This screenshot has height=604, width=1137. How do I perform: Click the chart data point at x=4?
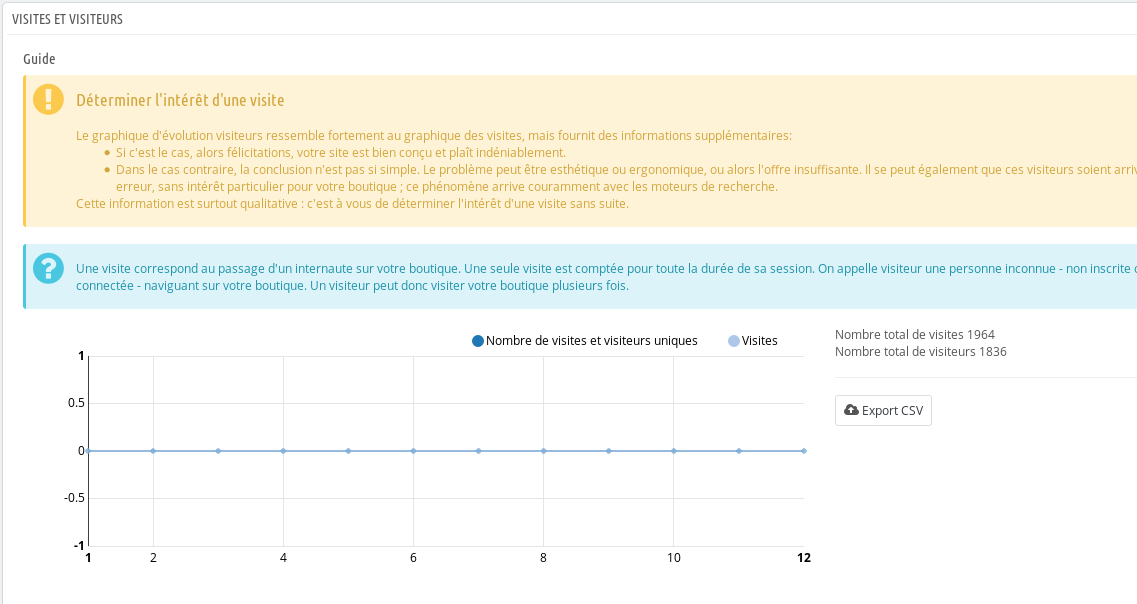(284, 451)
